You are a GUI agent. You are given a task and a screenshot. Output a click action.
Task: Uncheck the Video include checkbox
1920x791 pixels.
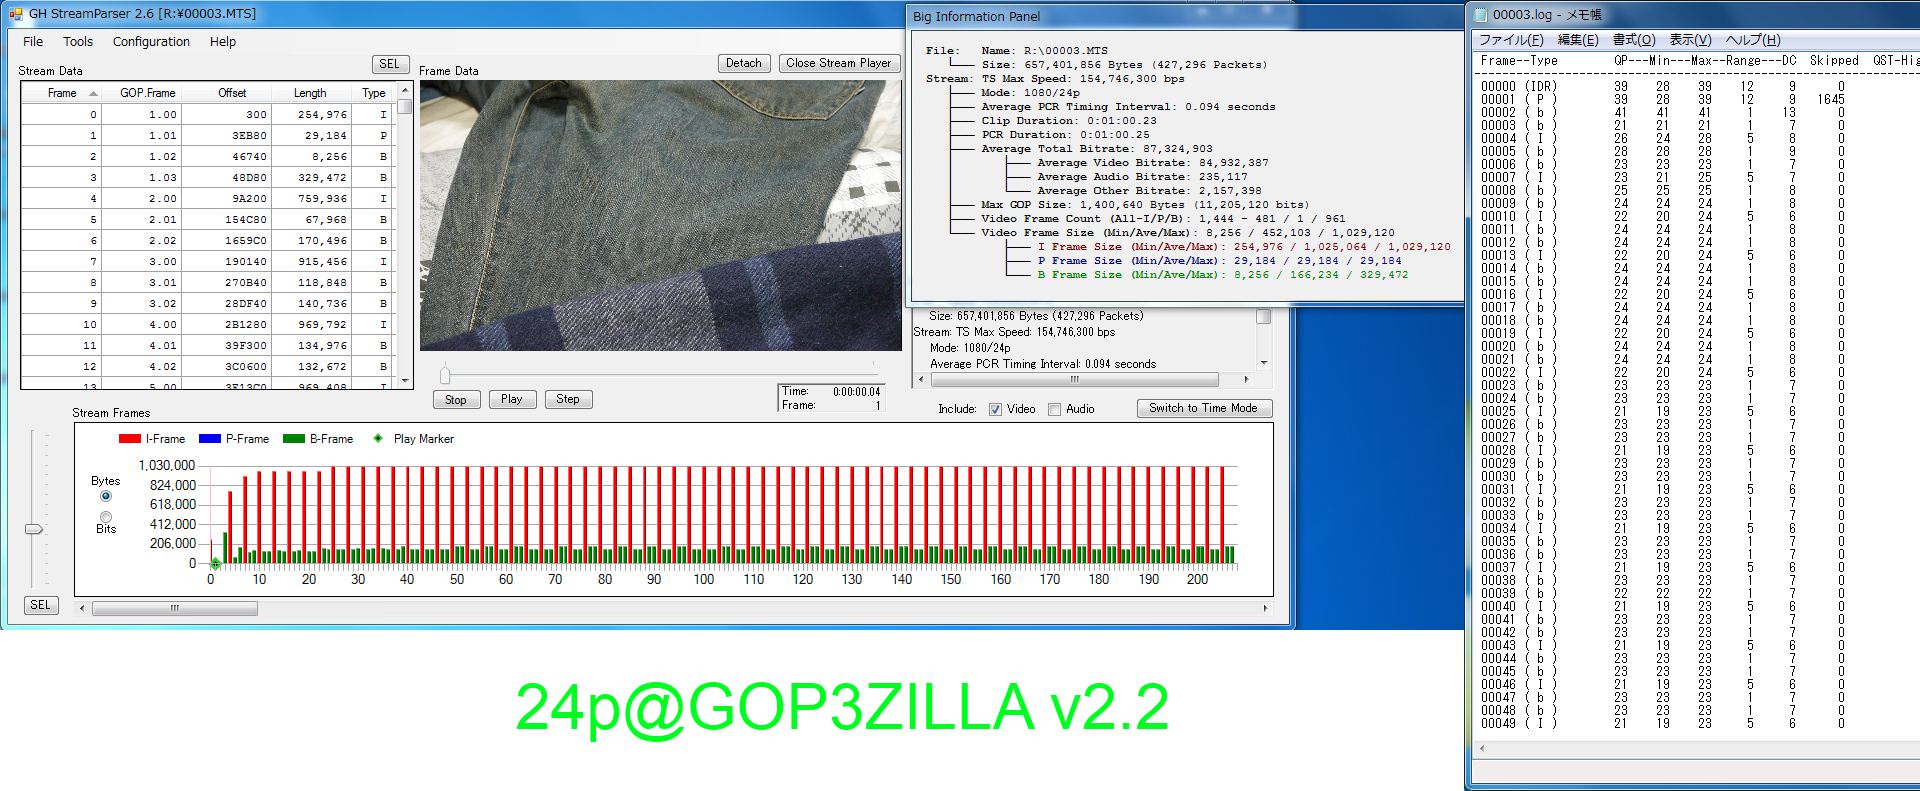pos(995,409)
